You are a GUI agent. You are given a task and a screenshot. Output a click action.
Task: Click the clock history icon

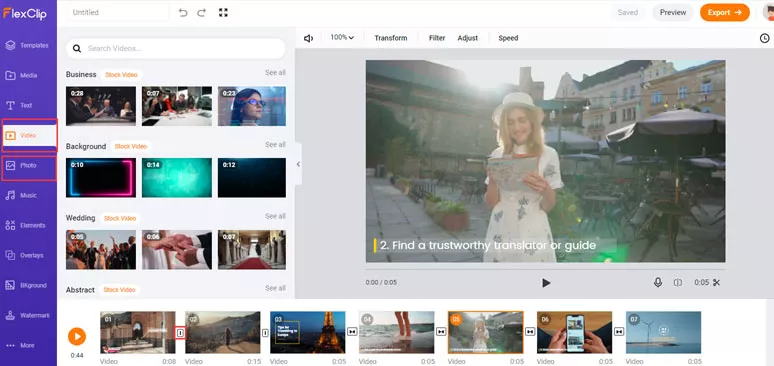[765, 38]
